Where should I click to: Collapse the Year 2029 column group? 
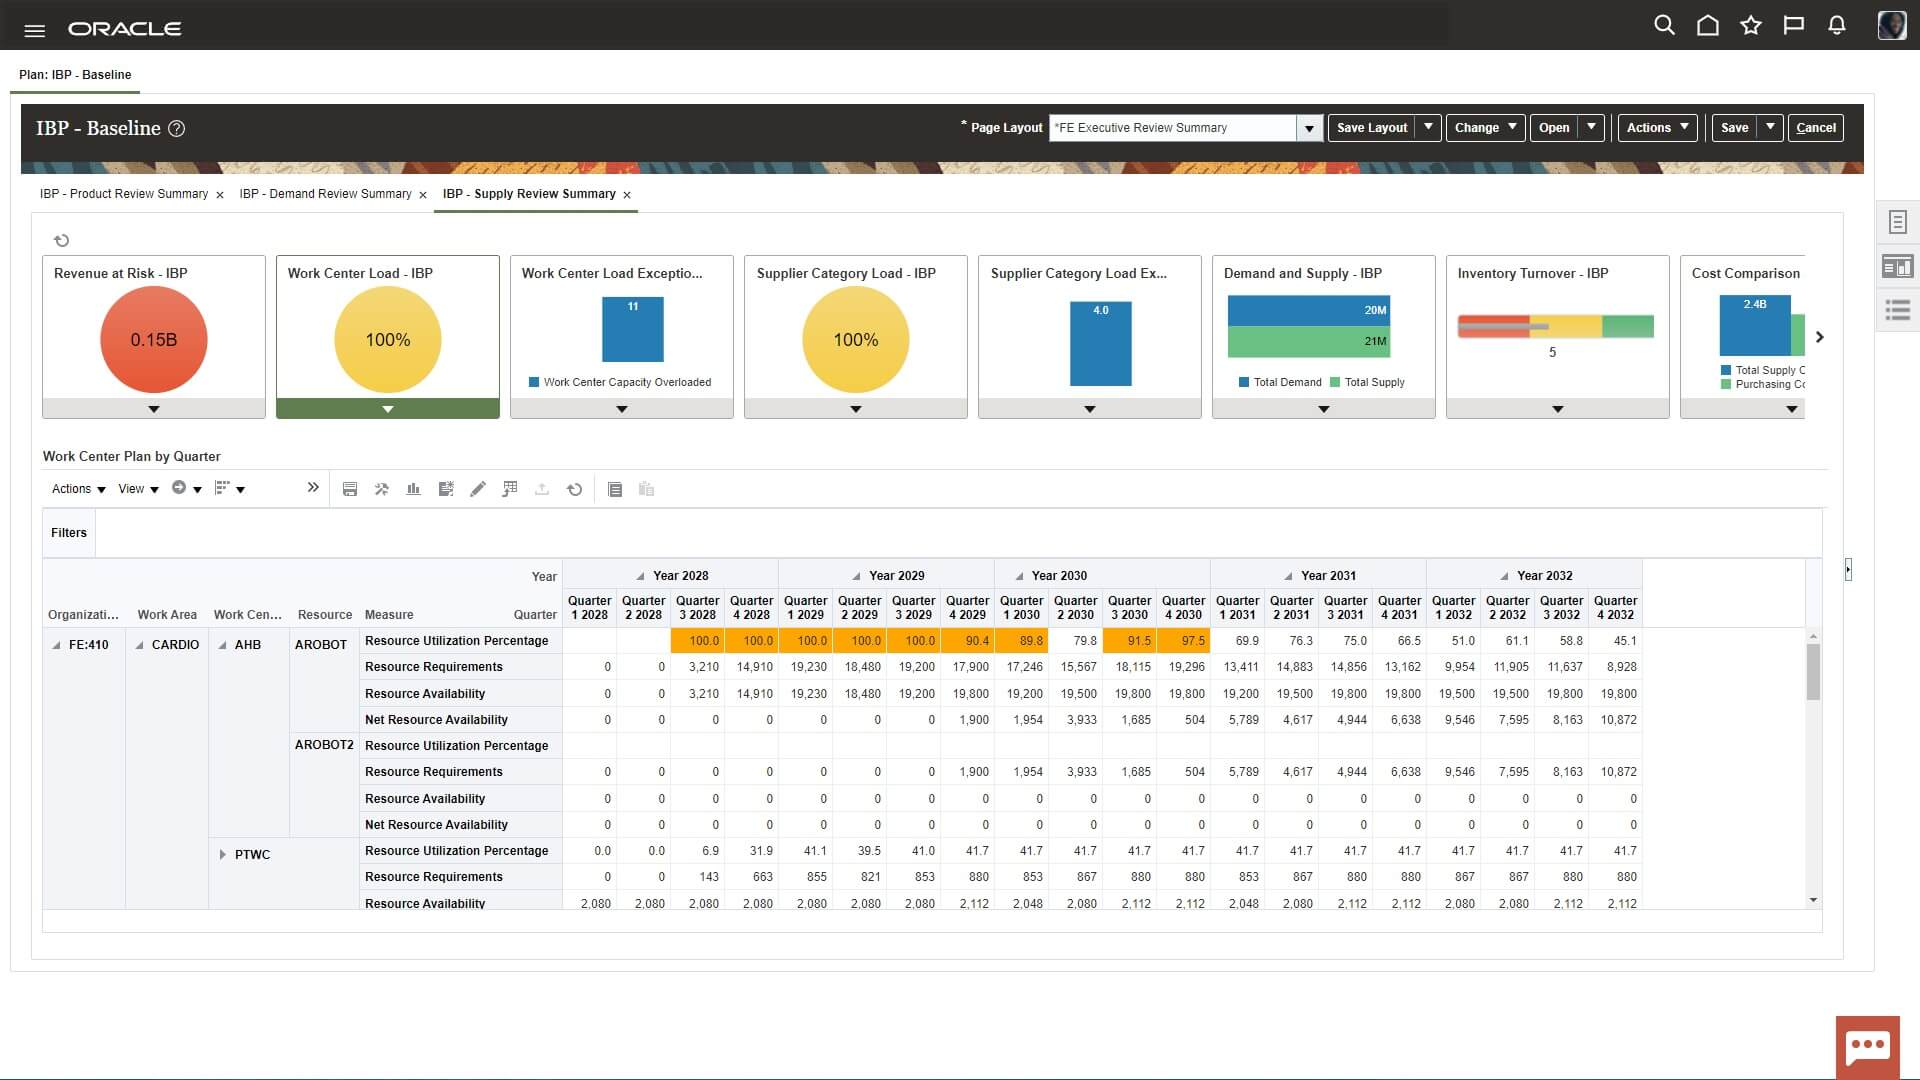click(x=856, y=576)
